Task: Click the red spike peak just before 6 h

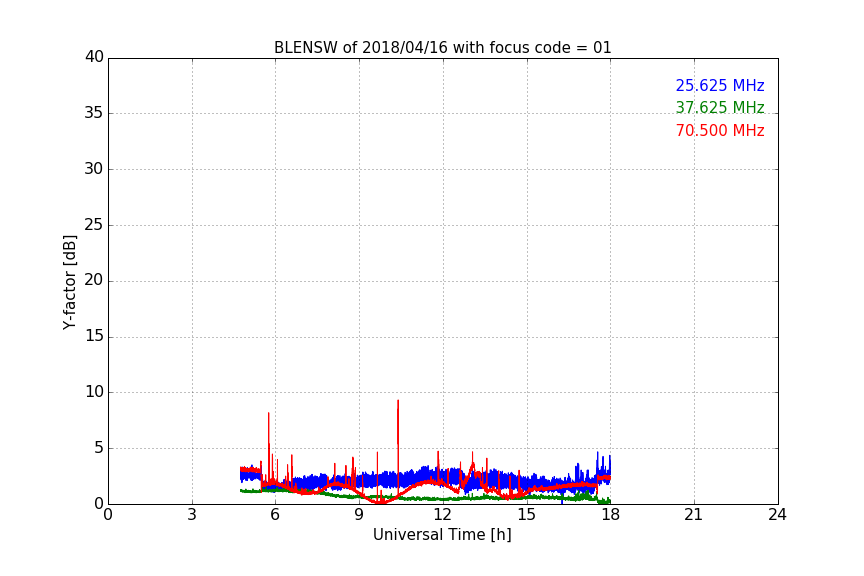Action: click(x=268, y=413)
